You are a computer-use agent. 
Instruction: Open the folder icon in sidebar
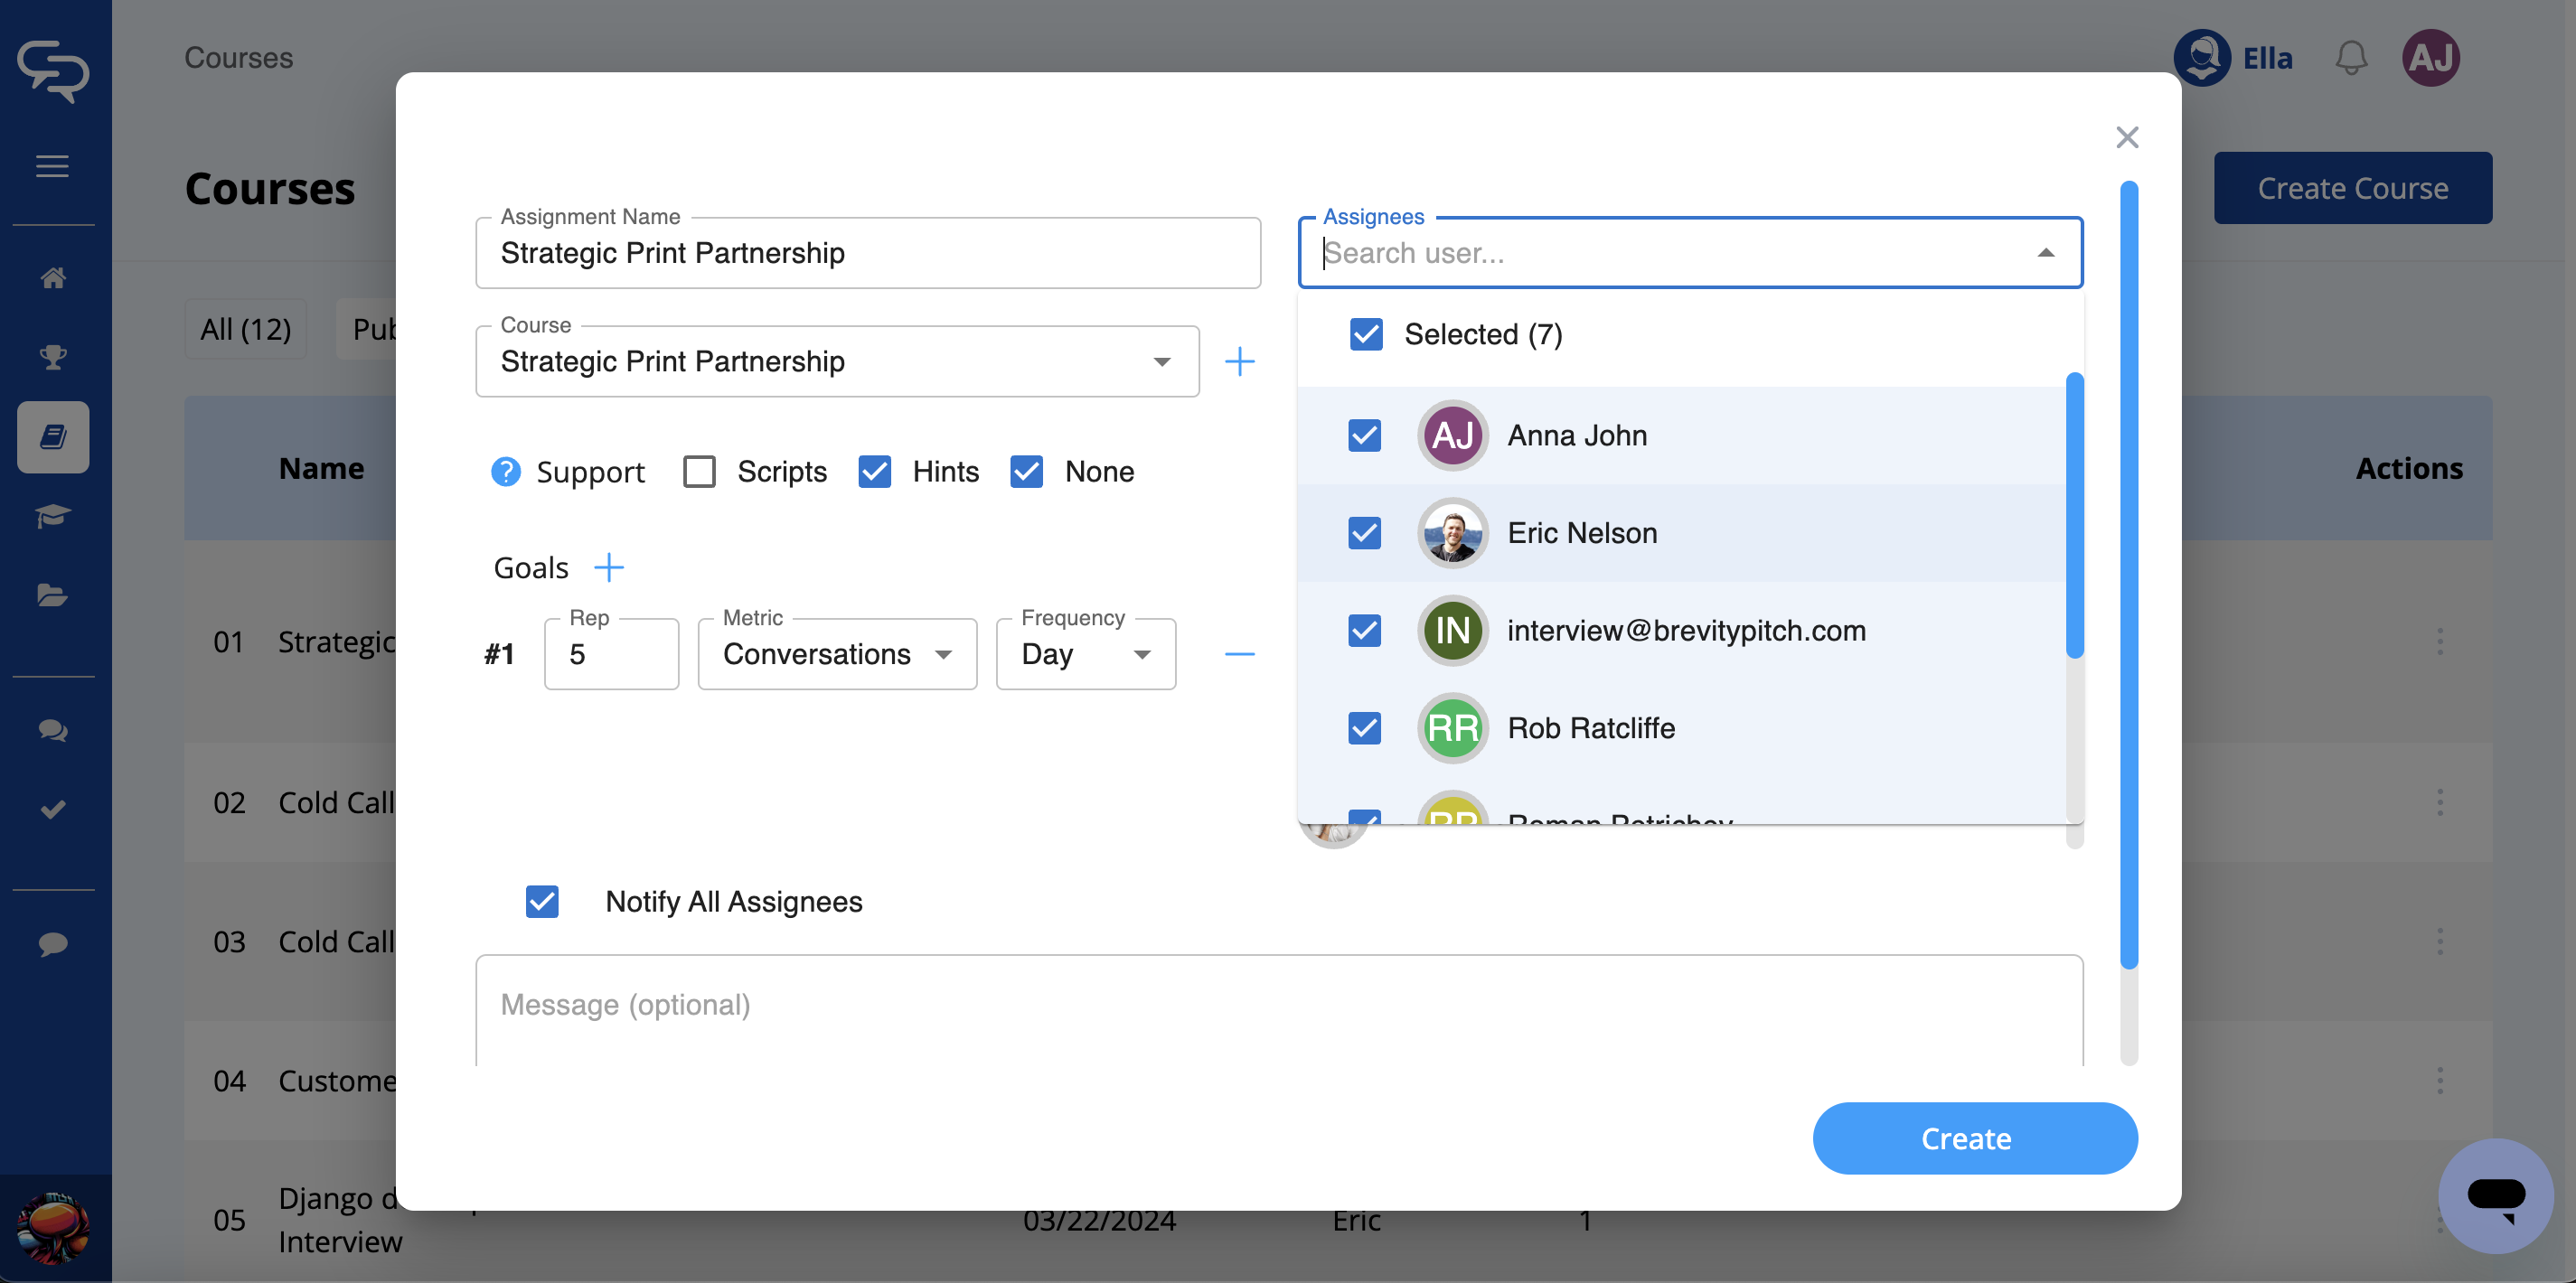tap(53, 596)
